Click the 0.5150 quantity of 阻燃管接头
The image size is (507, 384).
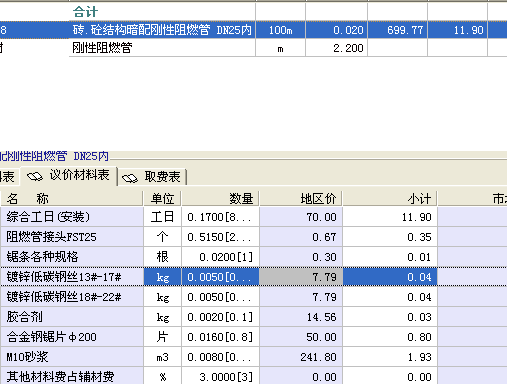220,237
